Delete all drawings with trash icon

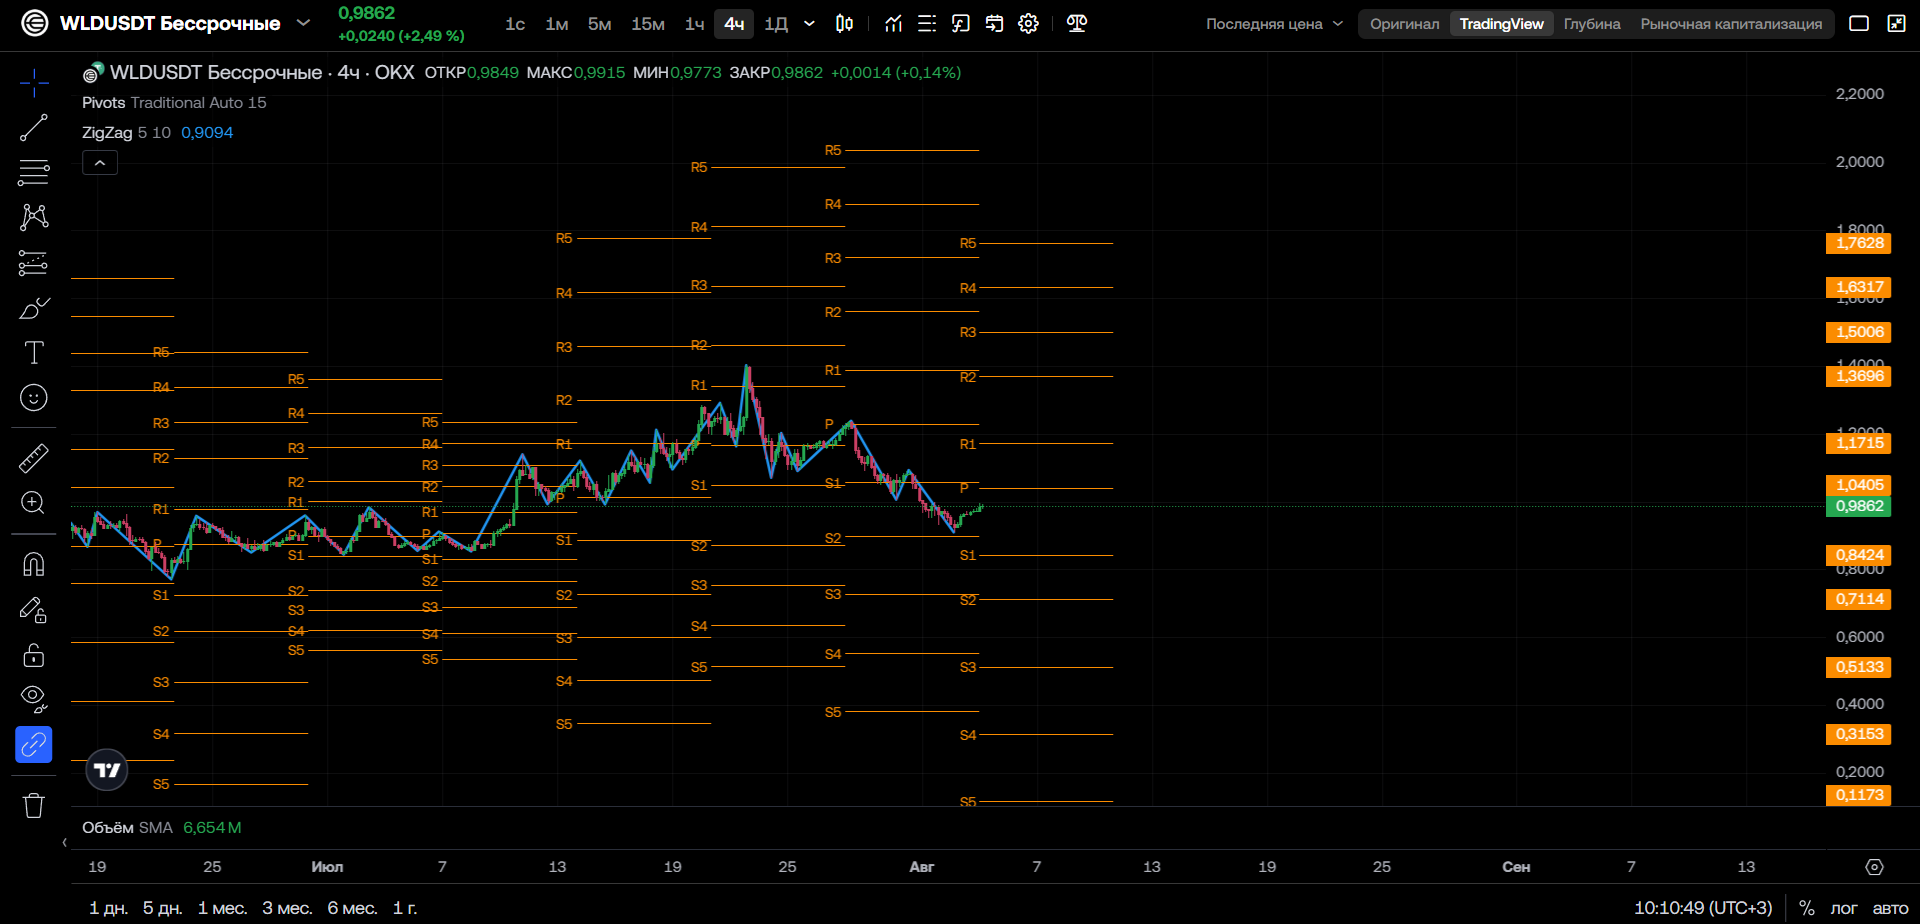34,805
